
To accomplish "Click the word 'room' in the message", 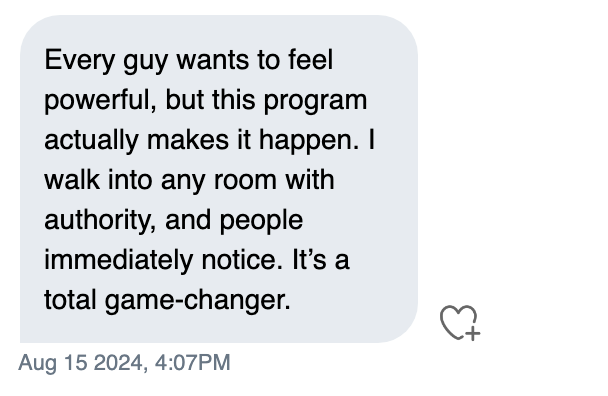I will [245, 181].
